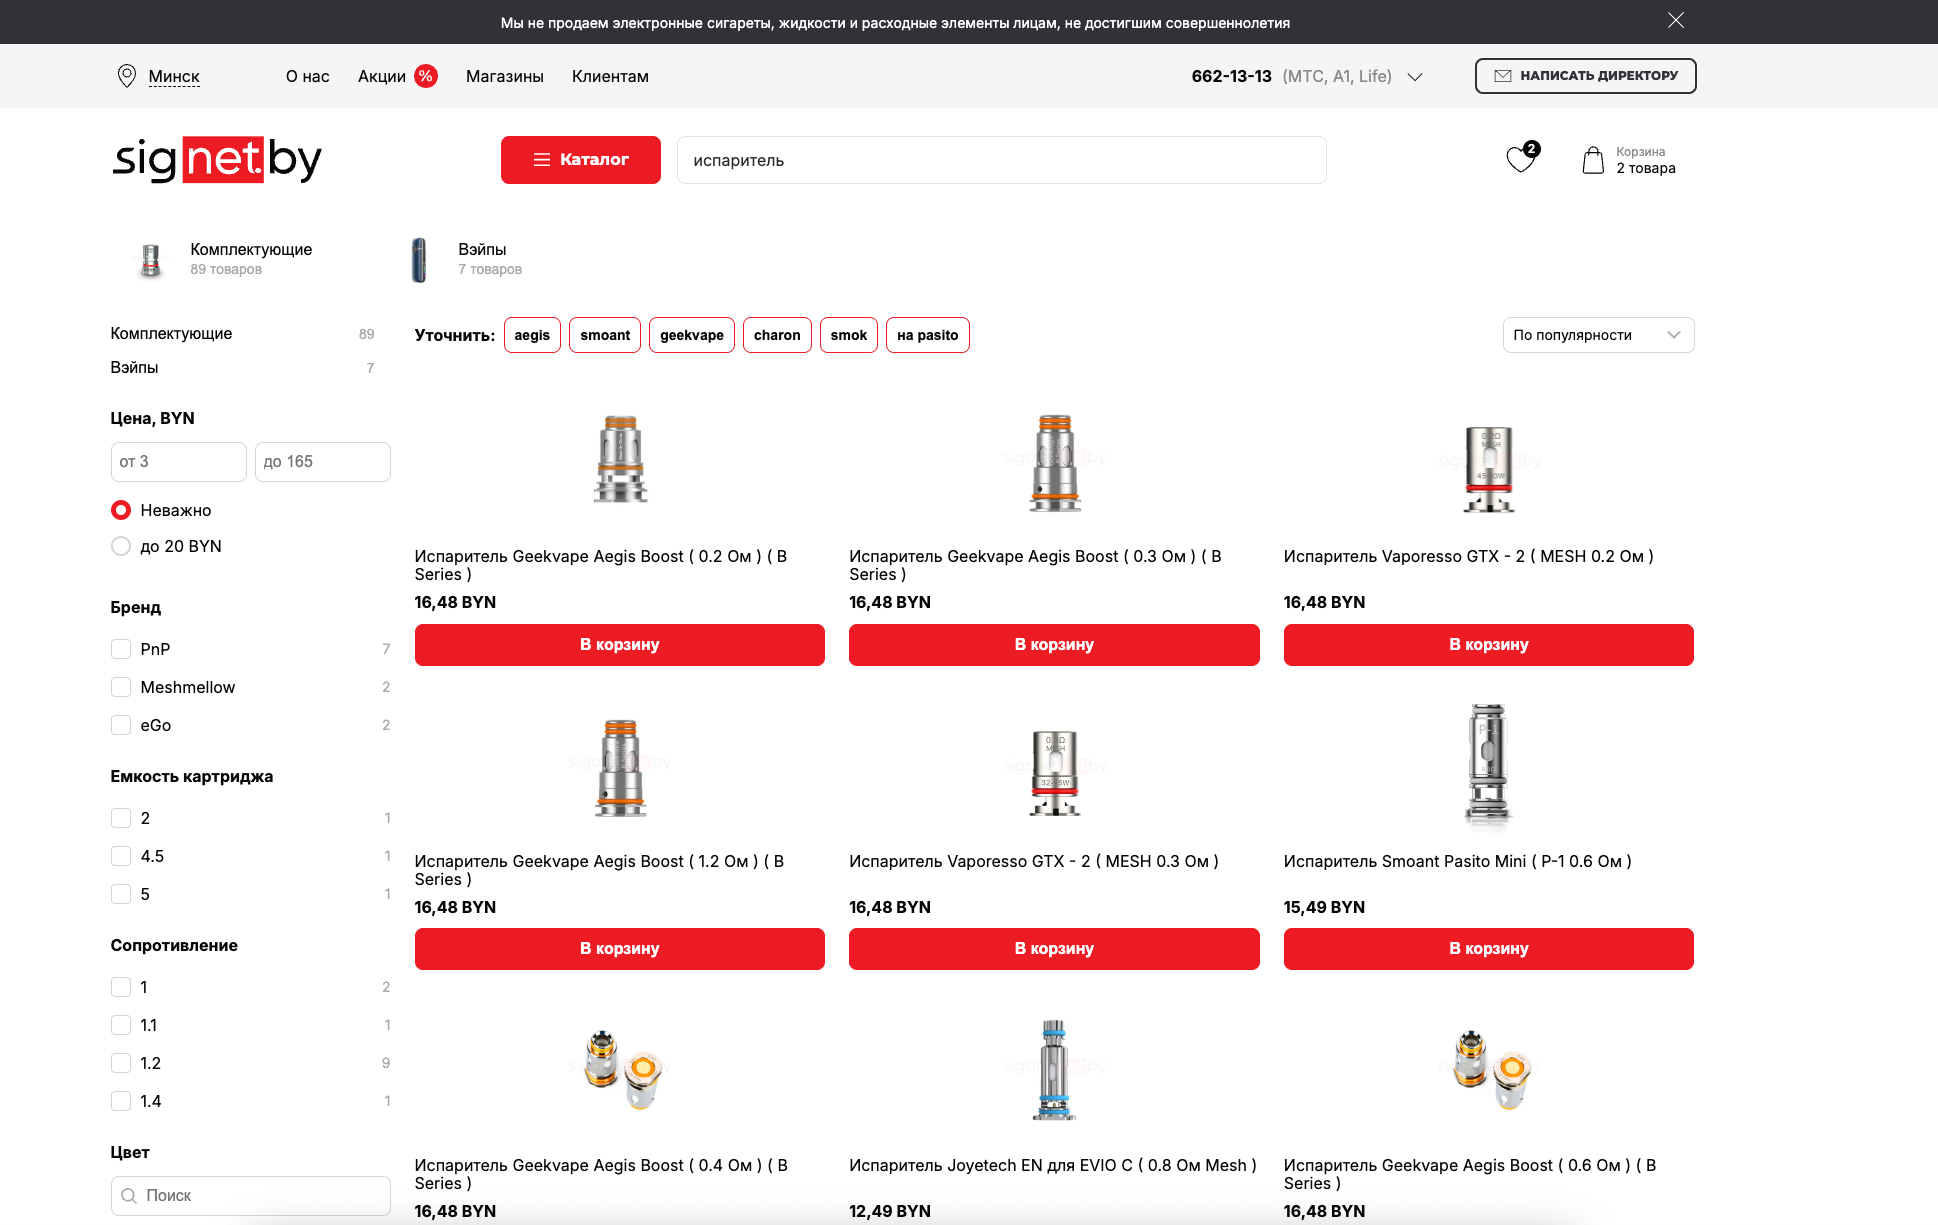Open Joyetech EN EVIO C product image
Screen dimensions: 1938x1225
pyautogui.click(x=1054, y=1069)
